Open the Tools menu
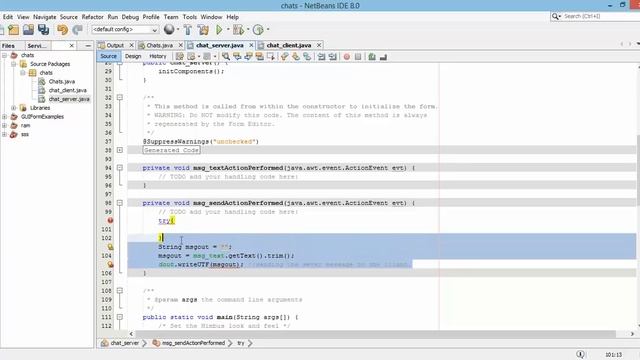 click(189, 17)
